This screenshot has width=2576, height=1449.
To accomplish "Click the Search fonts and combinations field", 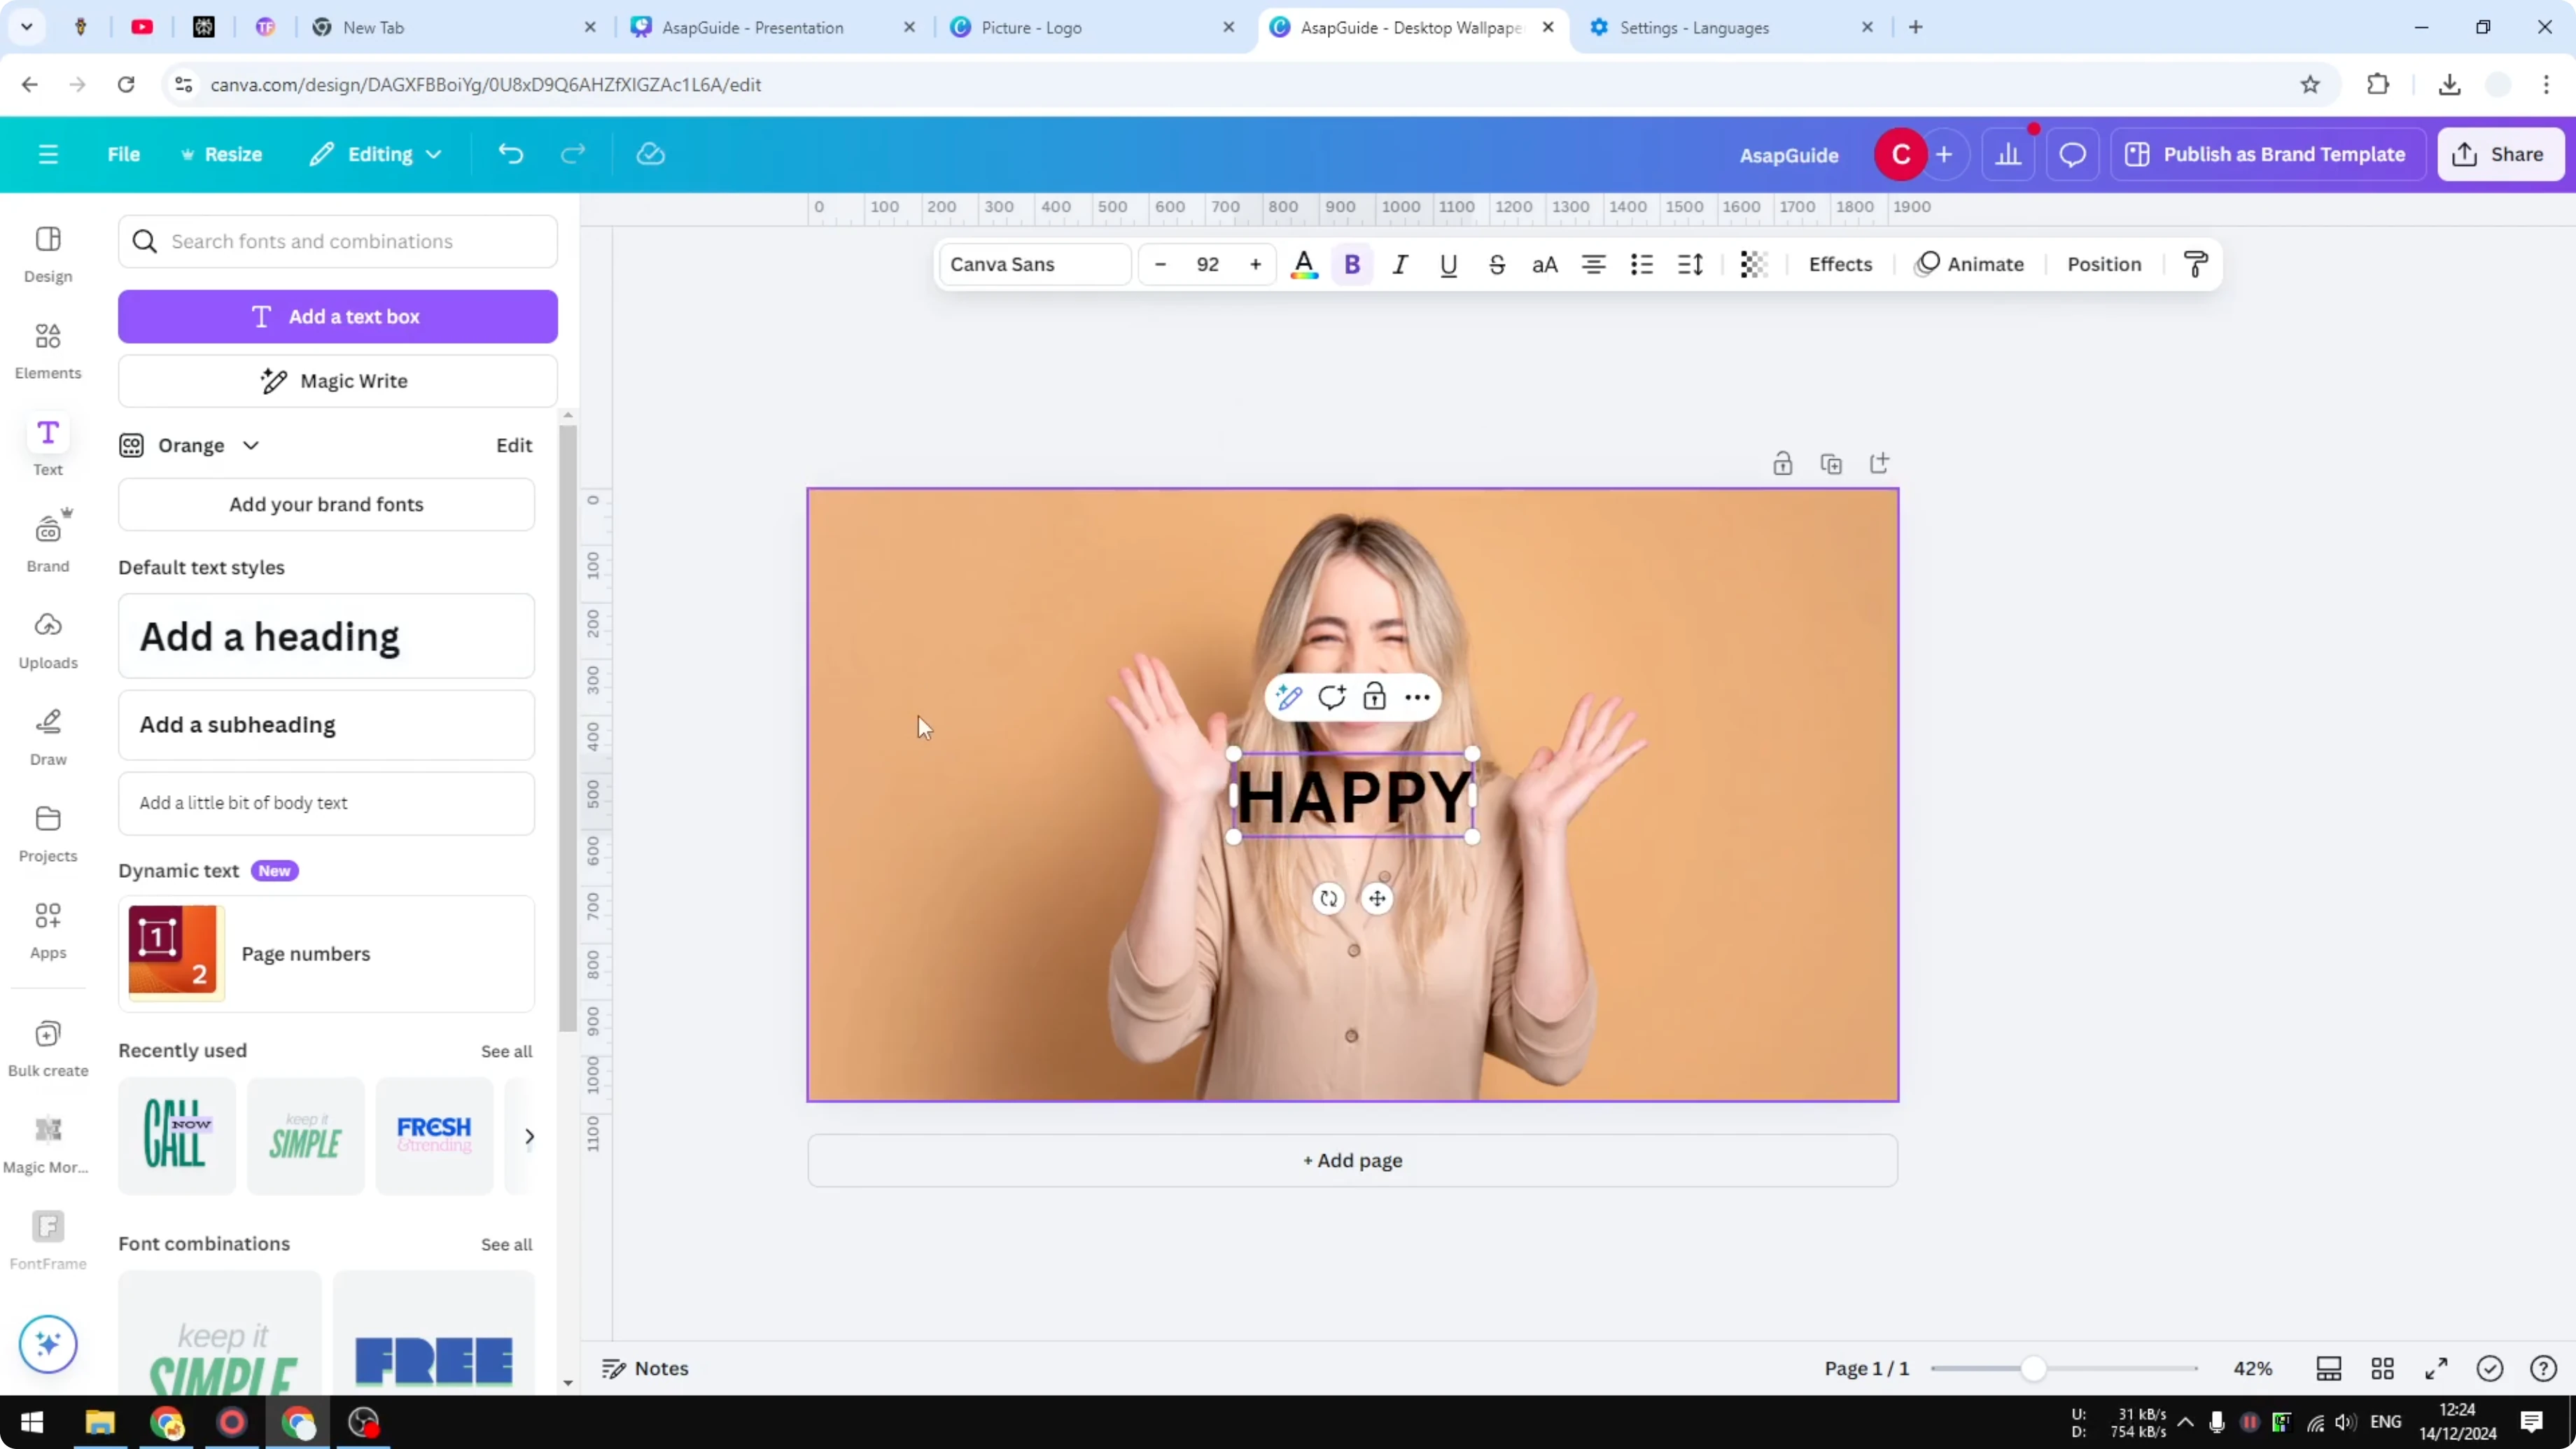I will coord(337,241).
